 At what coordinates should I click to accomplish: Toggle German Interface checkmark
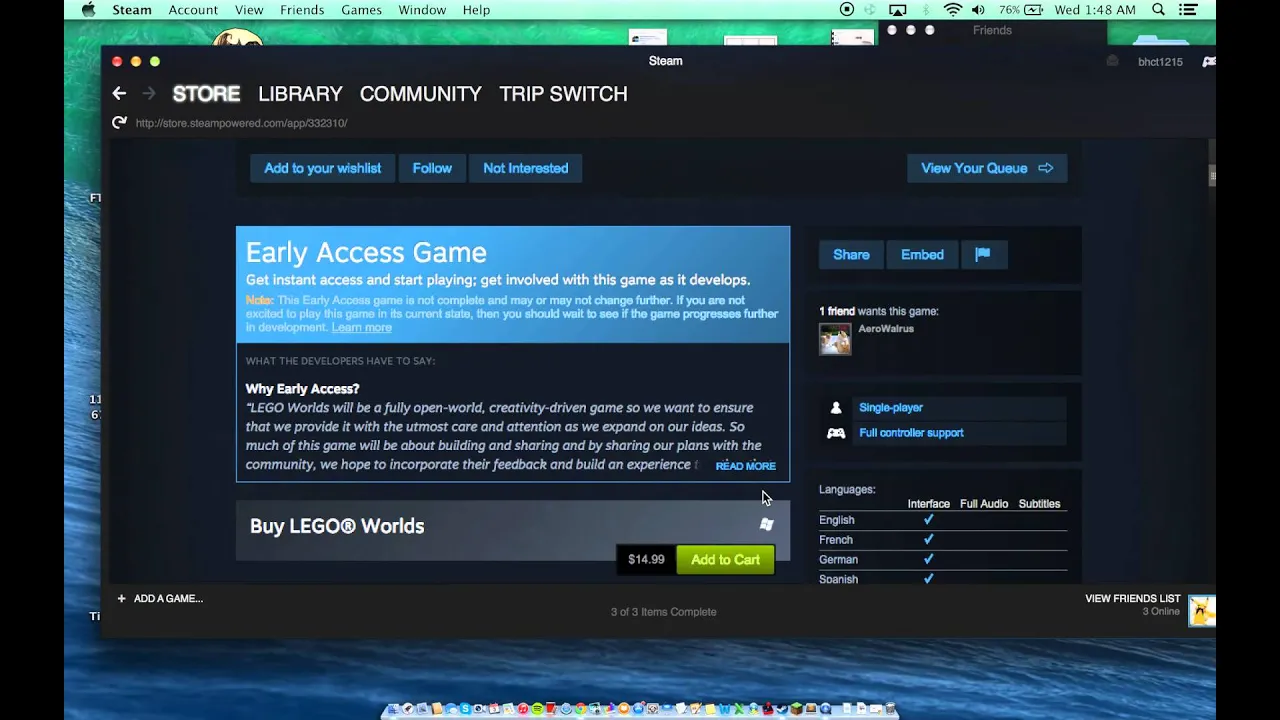point(928,560)
